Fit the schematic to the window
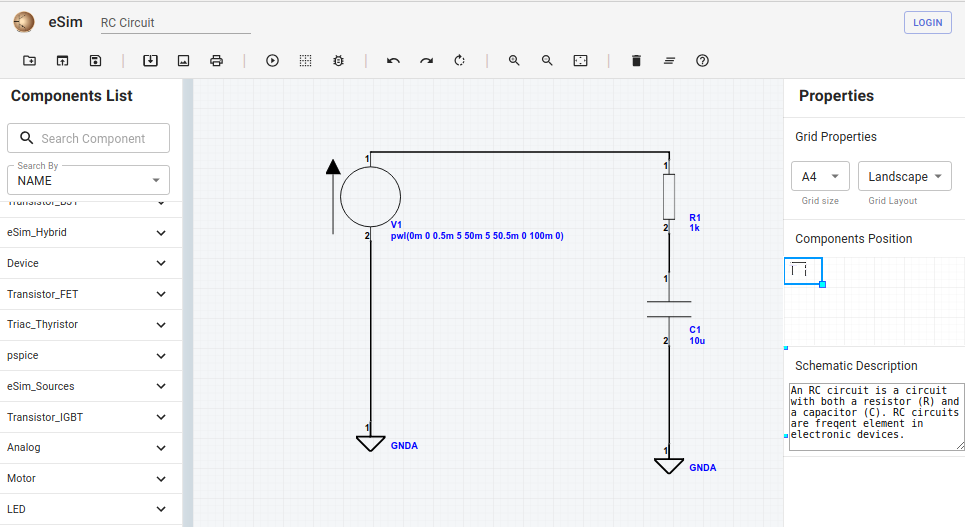Viewport: 965px width, 527px height. click(x=580, y=60)
